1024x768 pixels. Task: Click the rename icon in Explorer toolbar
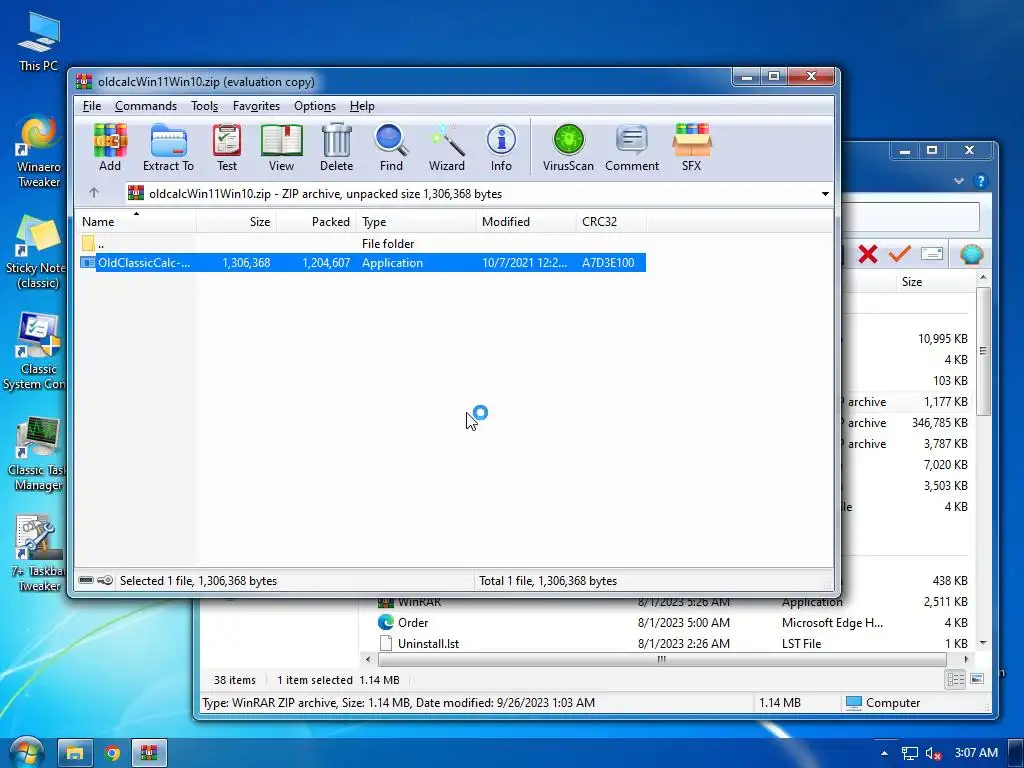coord(932,253)
